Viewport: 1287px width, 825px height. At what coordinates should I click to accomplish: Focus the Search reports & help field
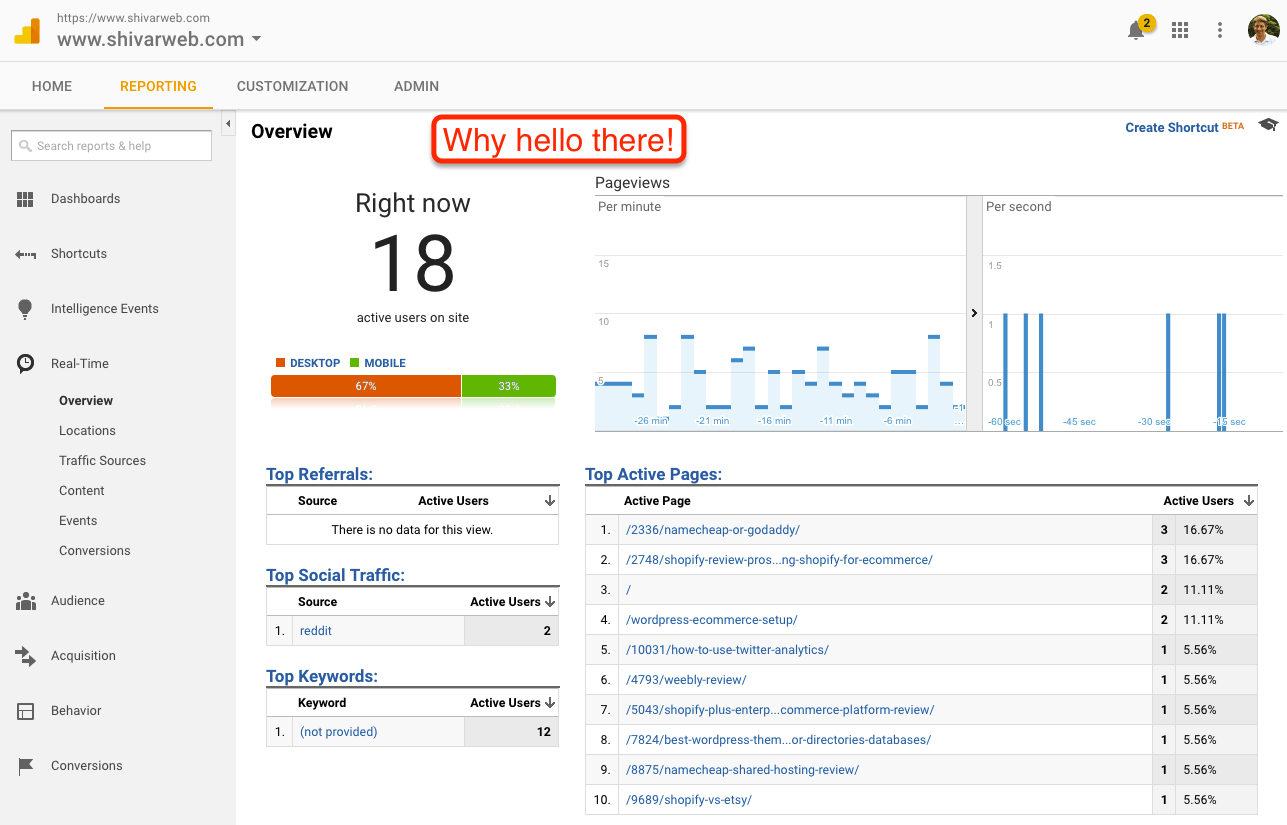tap(112, 146)
